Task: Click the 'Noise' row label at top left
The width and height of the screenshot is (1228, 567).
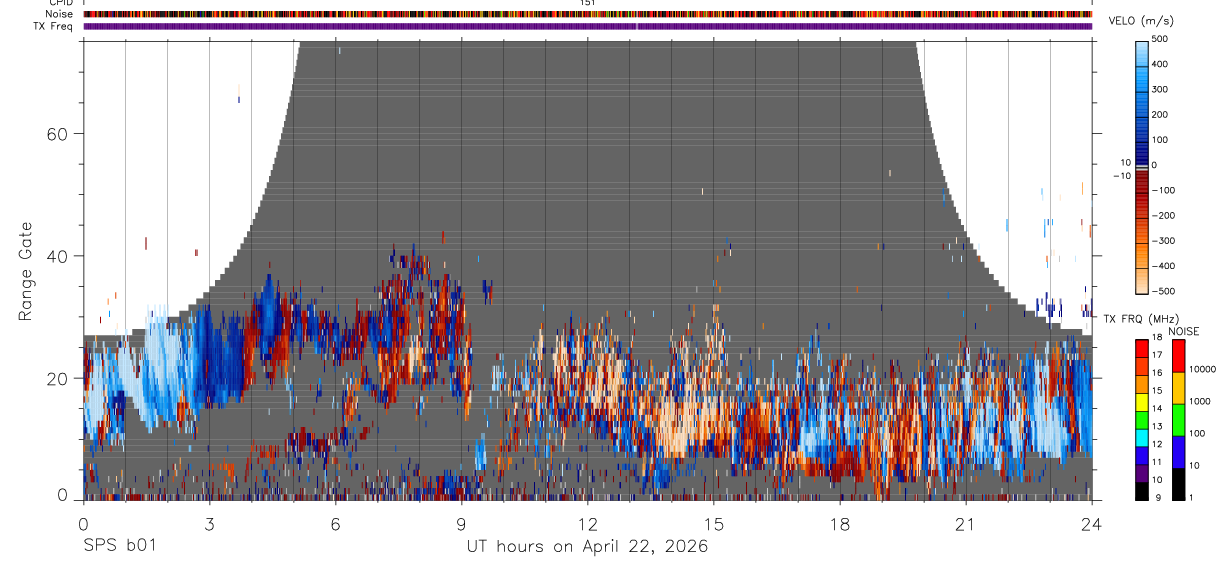Action: click(59, 14)
